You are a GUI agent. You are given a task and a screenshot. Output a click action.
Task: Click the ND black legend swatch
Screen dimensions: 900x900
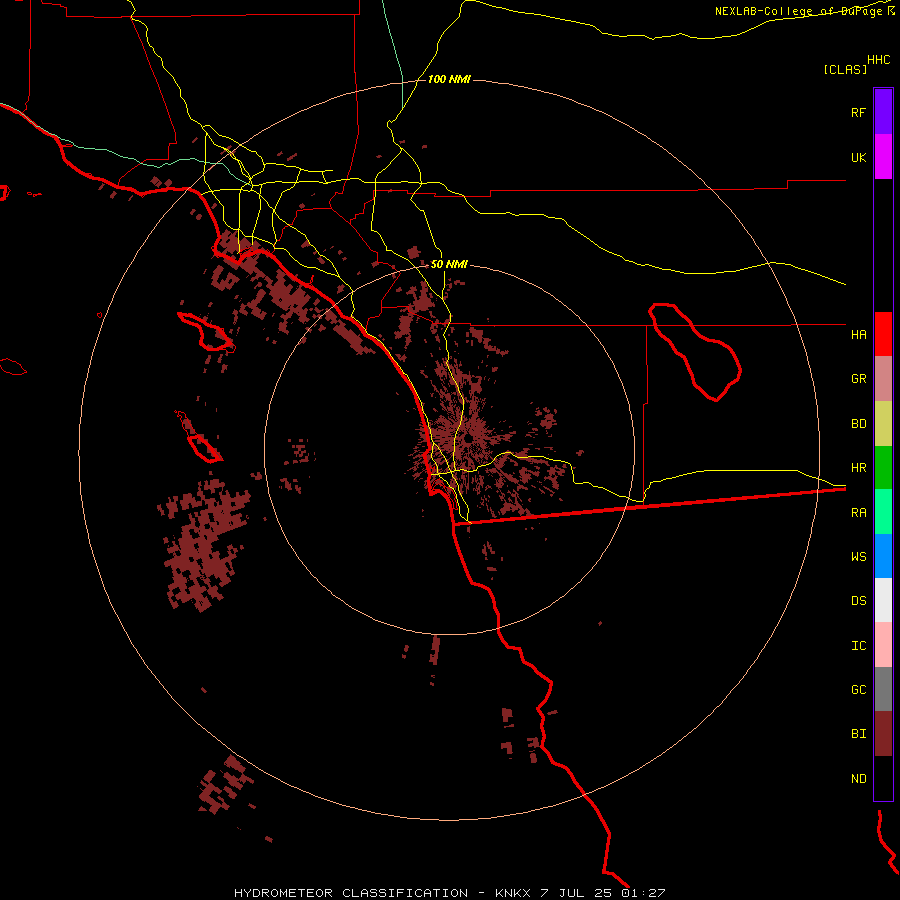click(x=883, y=778)
